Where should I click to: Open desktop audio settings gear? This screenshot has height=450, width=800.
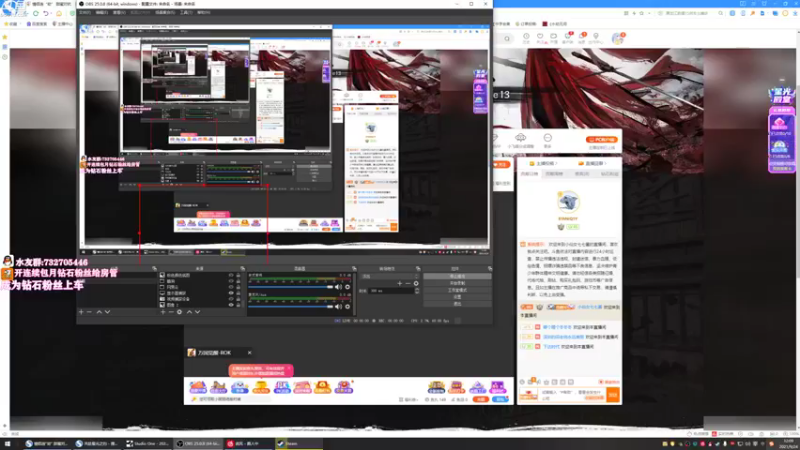pyautogui.click(x=347, y=287)
